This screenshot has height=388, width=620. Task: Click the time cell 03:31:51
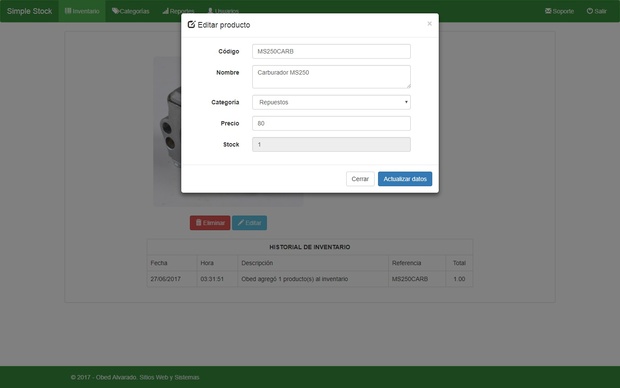(x=217, y=279)
